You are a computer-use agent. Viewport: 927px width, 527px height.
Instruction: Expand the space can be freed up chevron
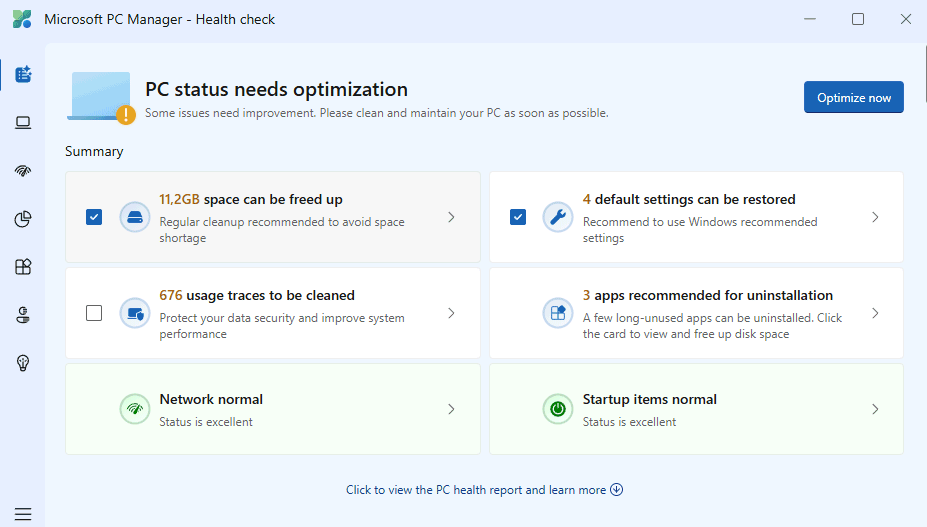[451, 217]
